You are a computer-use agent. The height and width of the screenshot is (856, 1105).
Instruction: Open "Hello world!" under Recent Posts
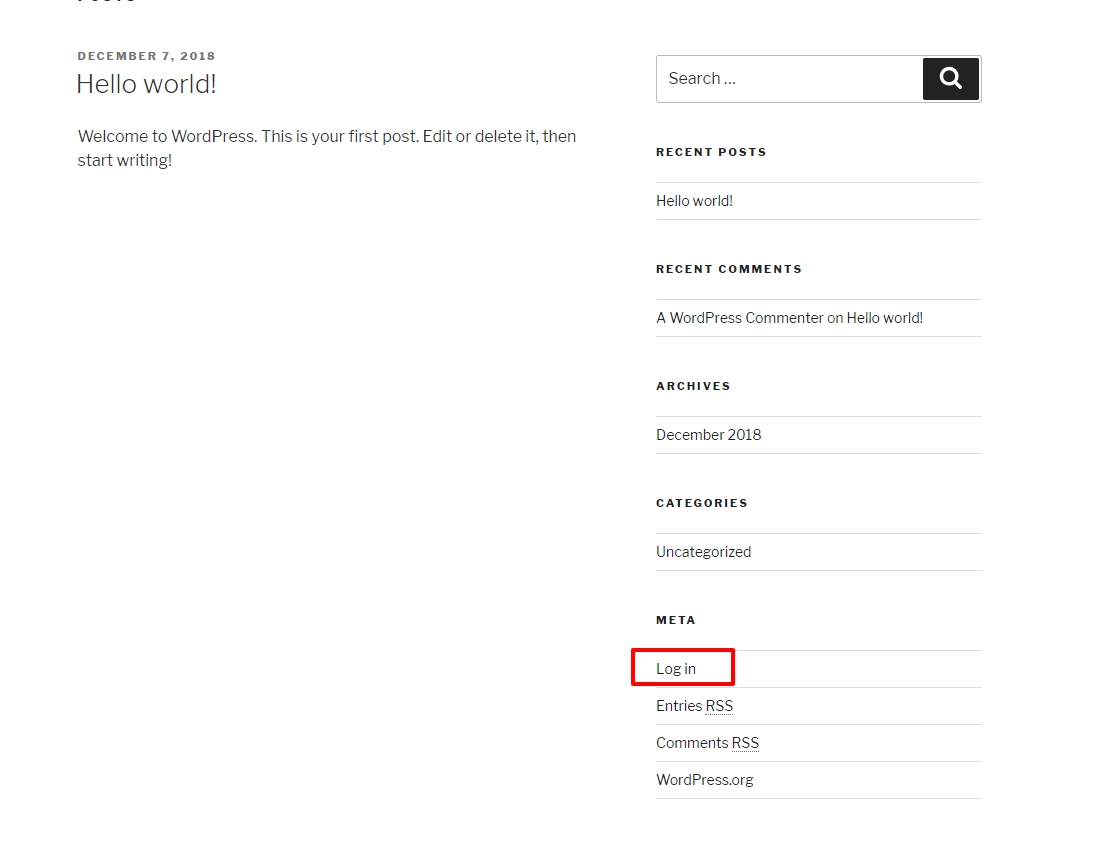(x=694, y=201)
